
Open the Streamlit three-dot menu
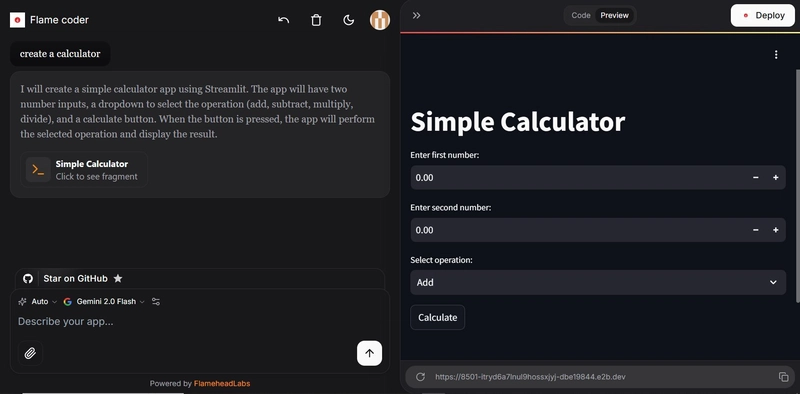[x=776, y=55]
